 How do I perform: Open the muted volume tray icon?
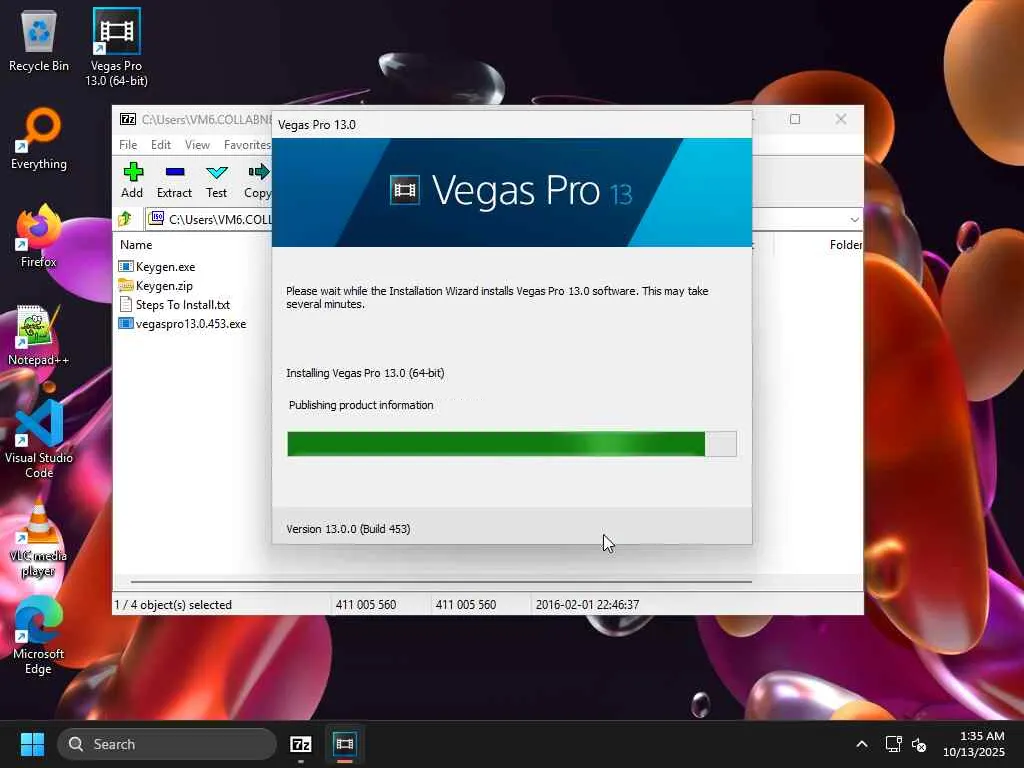(919, 744)
